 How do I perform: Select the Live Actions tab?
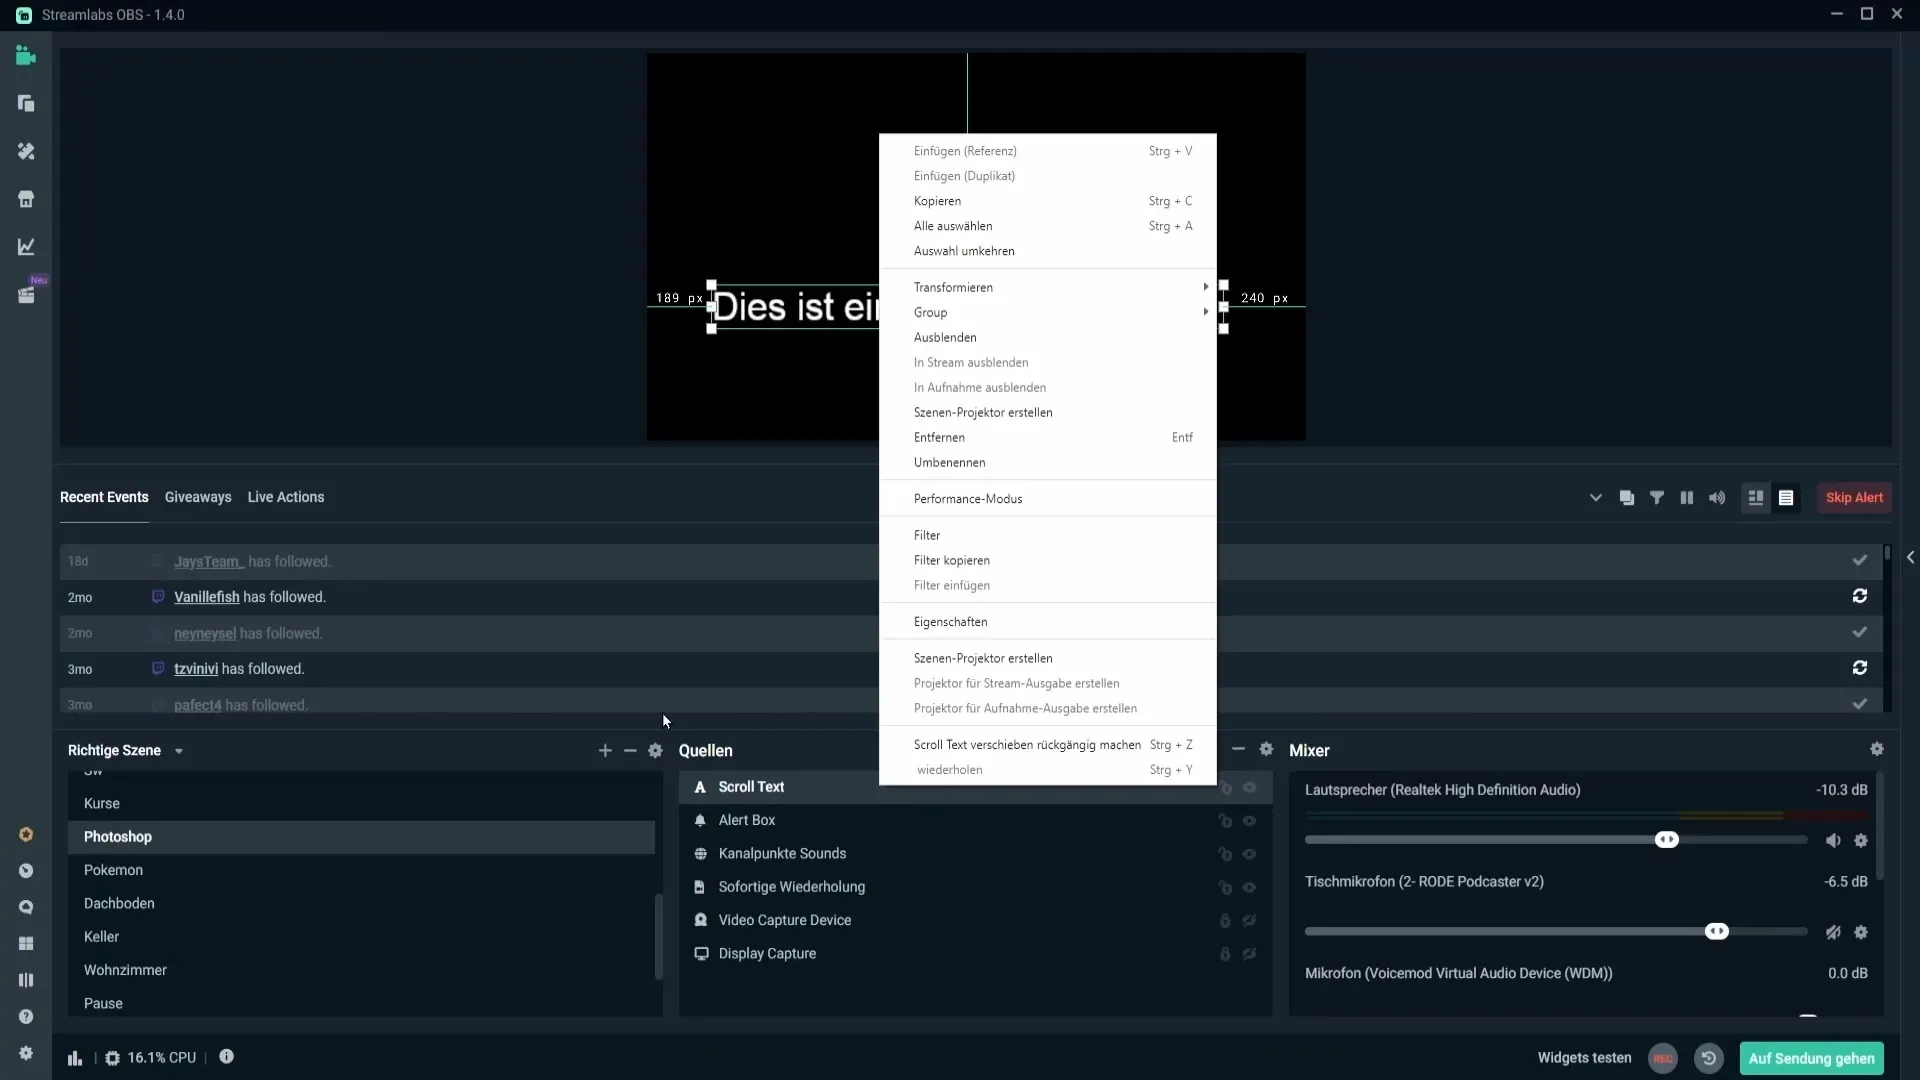pos(285,496)
